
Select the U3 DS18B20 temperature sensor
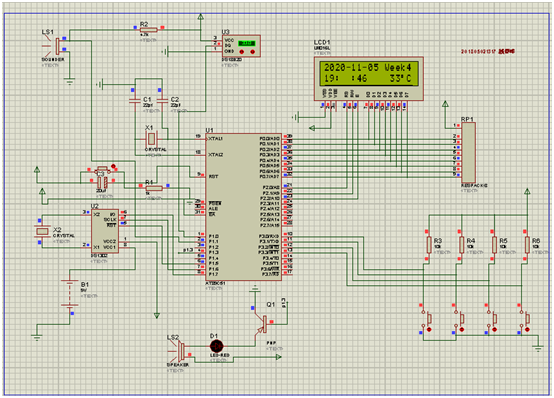241,46
